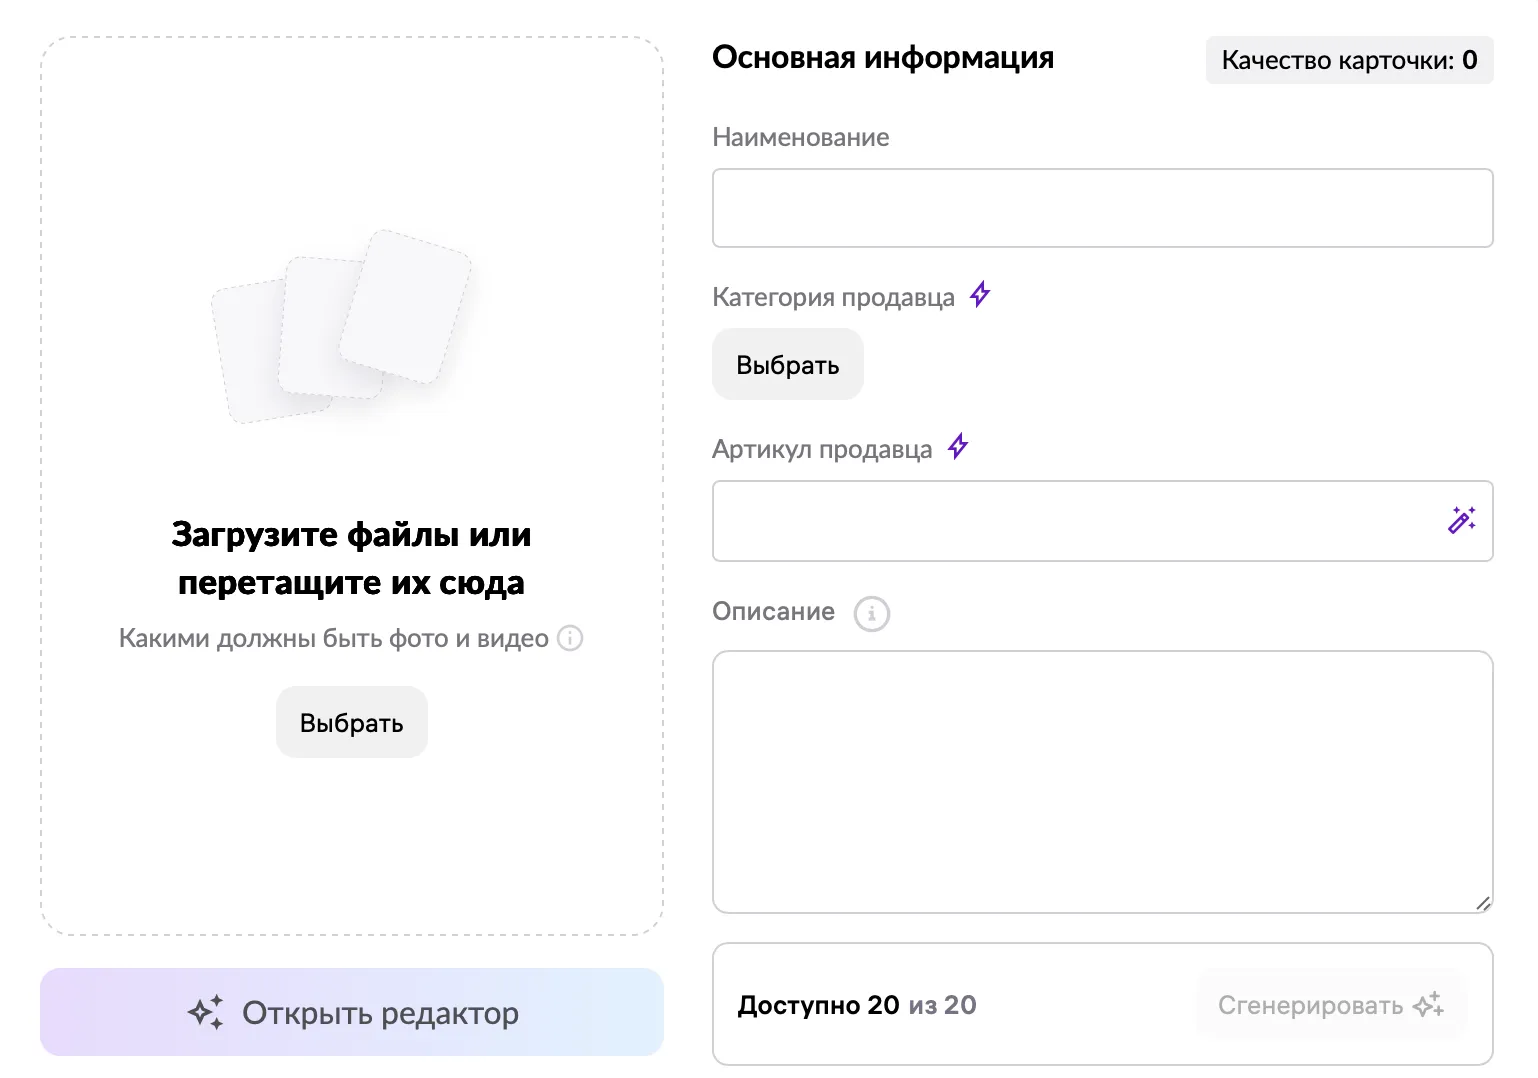Click the lightning icon next to Артикул продавца
The image size is (1538, 1078).
pos(957,446)
